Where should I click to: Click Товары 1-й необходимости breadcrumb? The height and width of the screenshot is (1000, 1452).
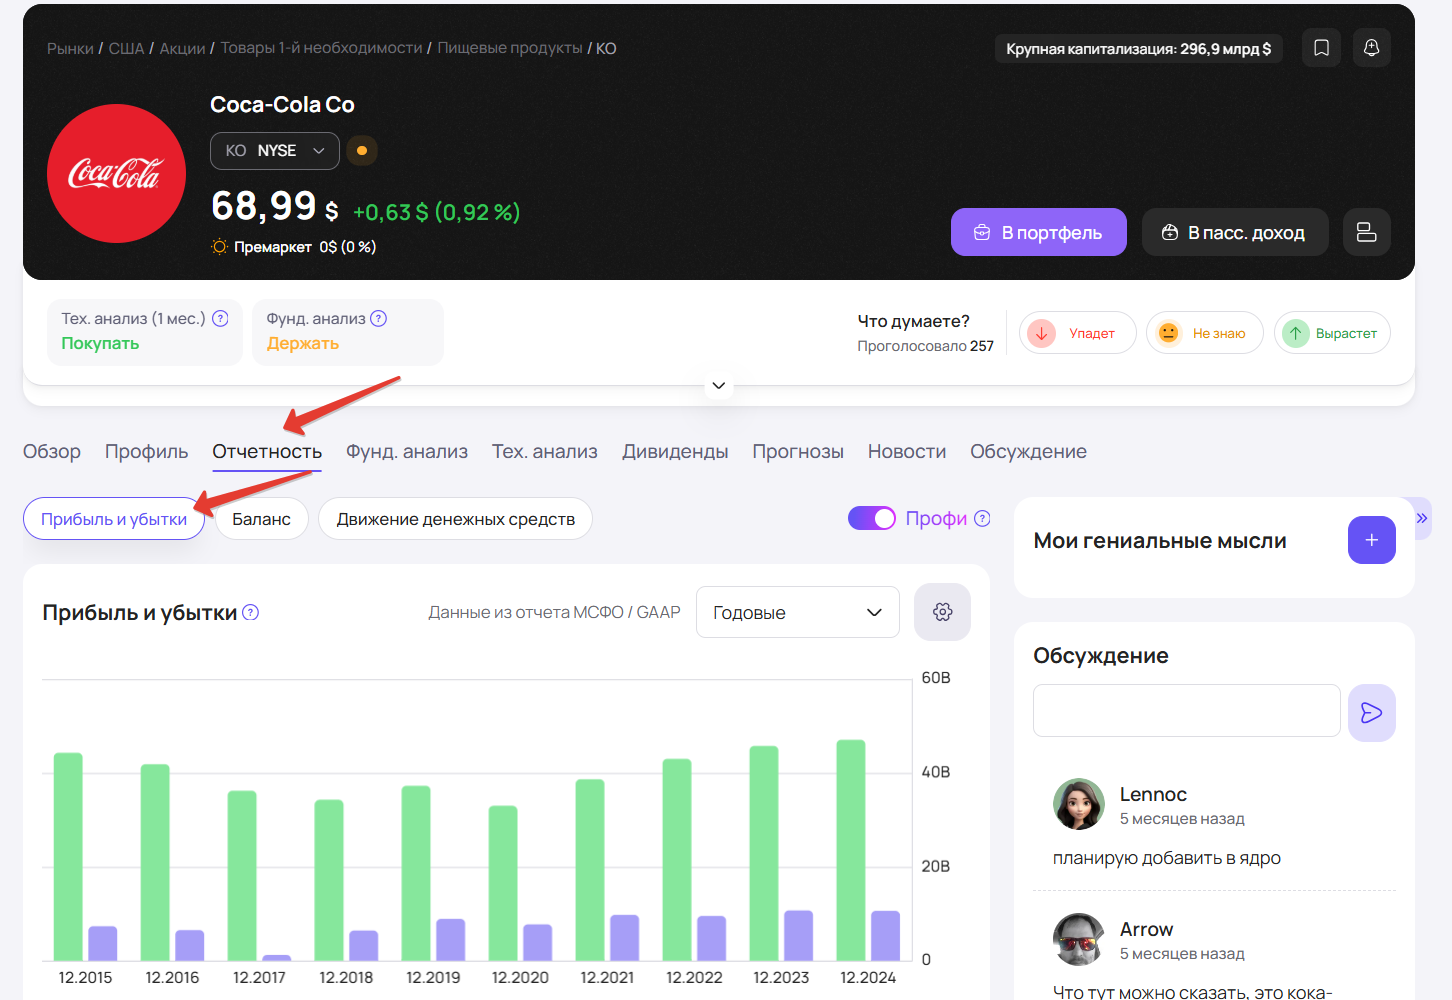click(321, 48)
